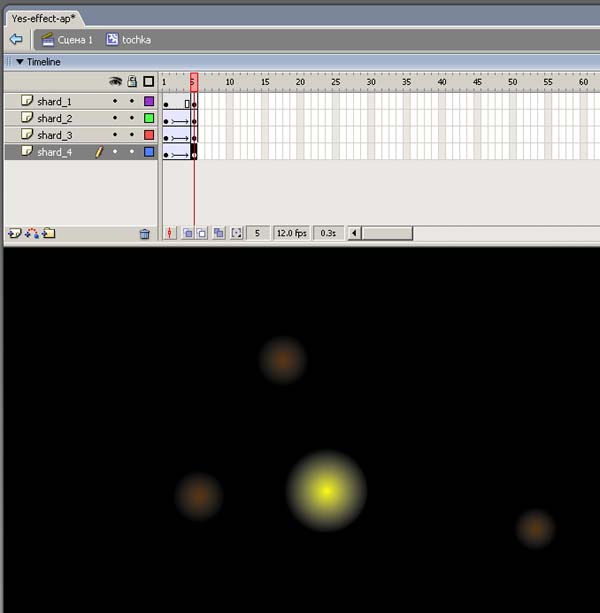The image size is (600, 613).
Task: Collapse the Timeline panel
Action: pyautogui.click(x=19, y=62)
